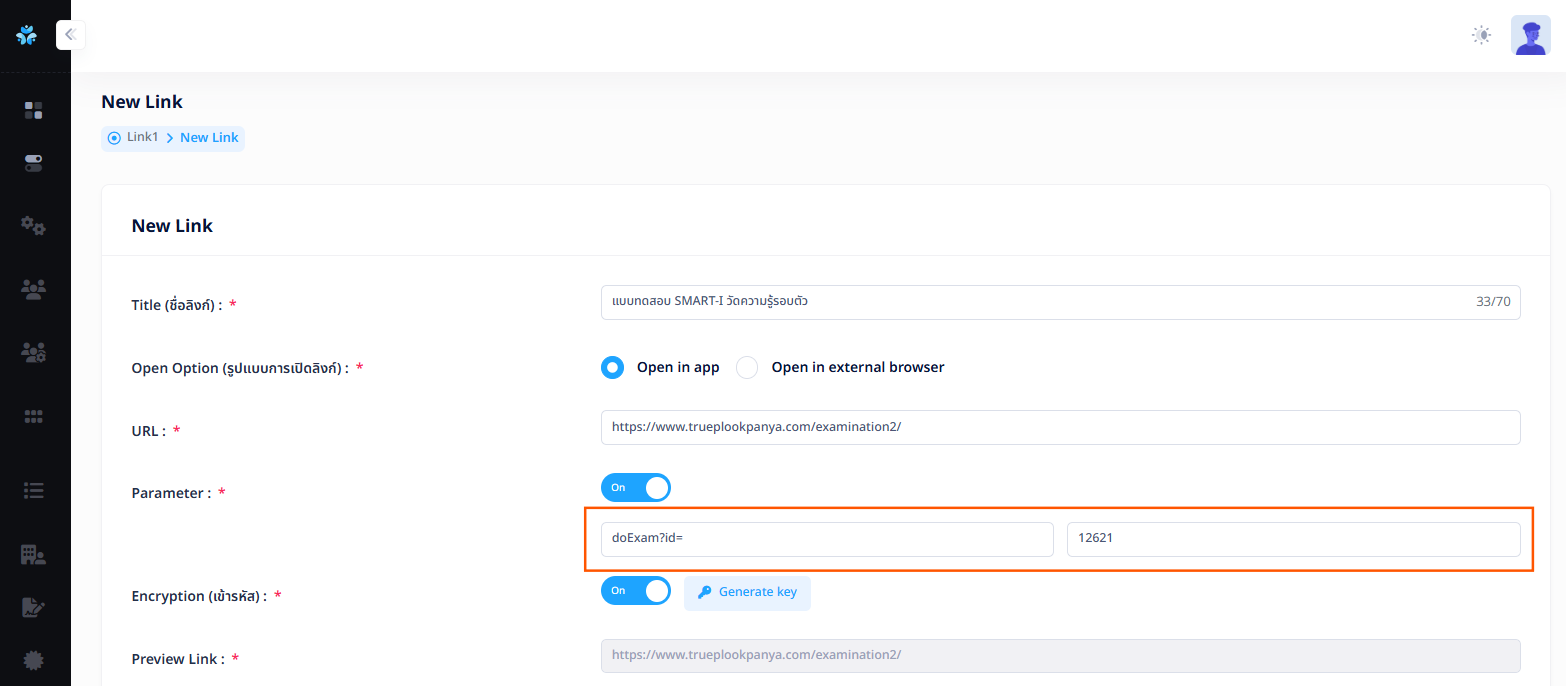
Task: Open the list icon in the sidebar
Action: click(33, 490)
